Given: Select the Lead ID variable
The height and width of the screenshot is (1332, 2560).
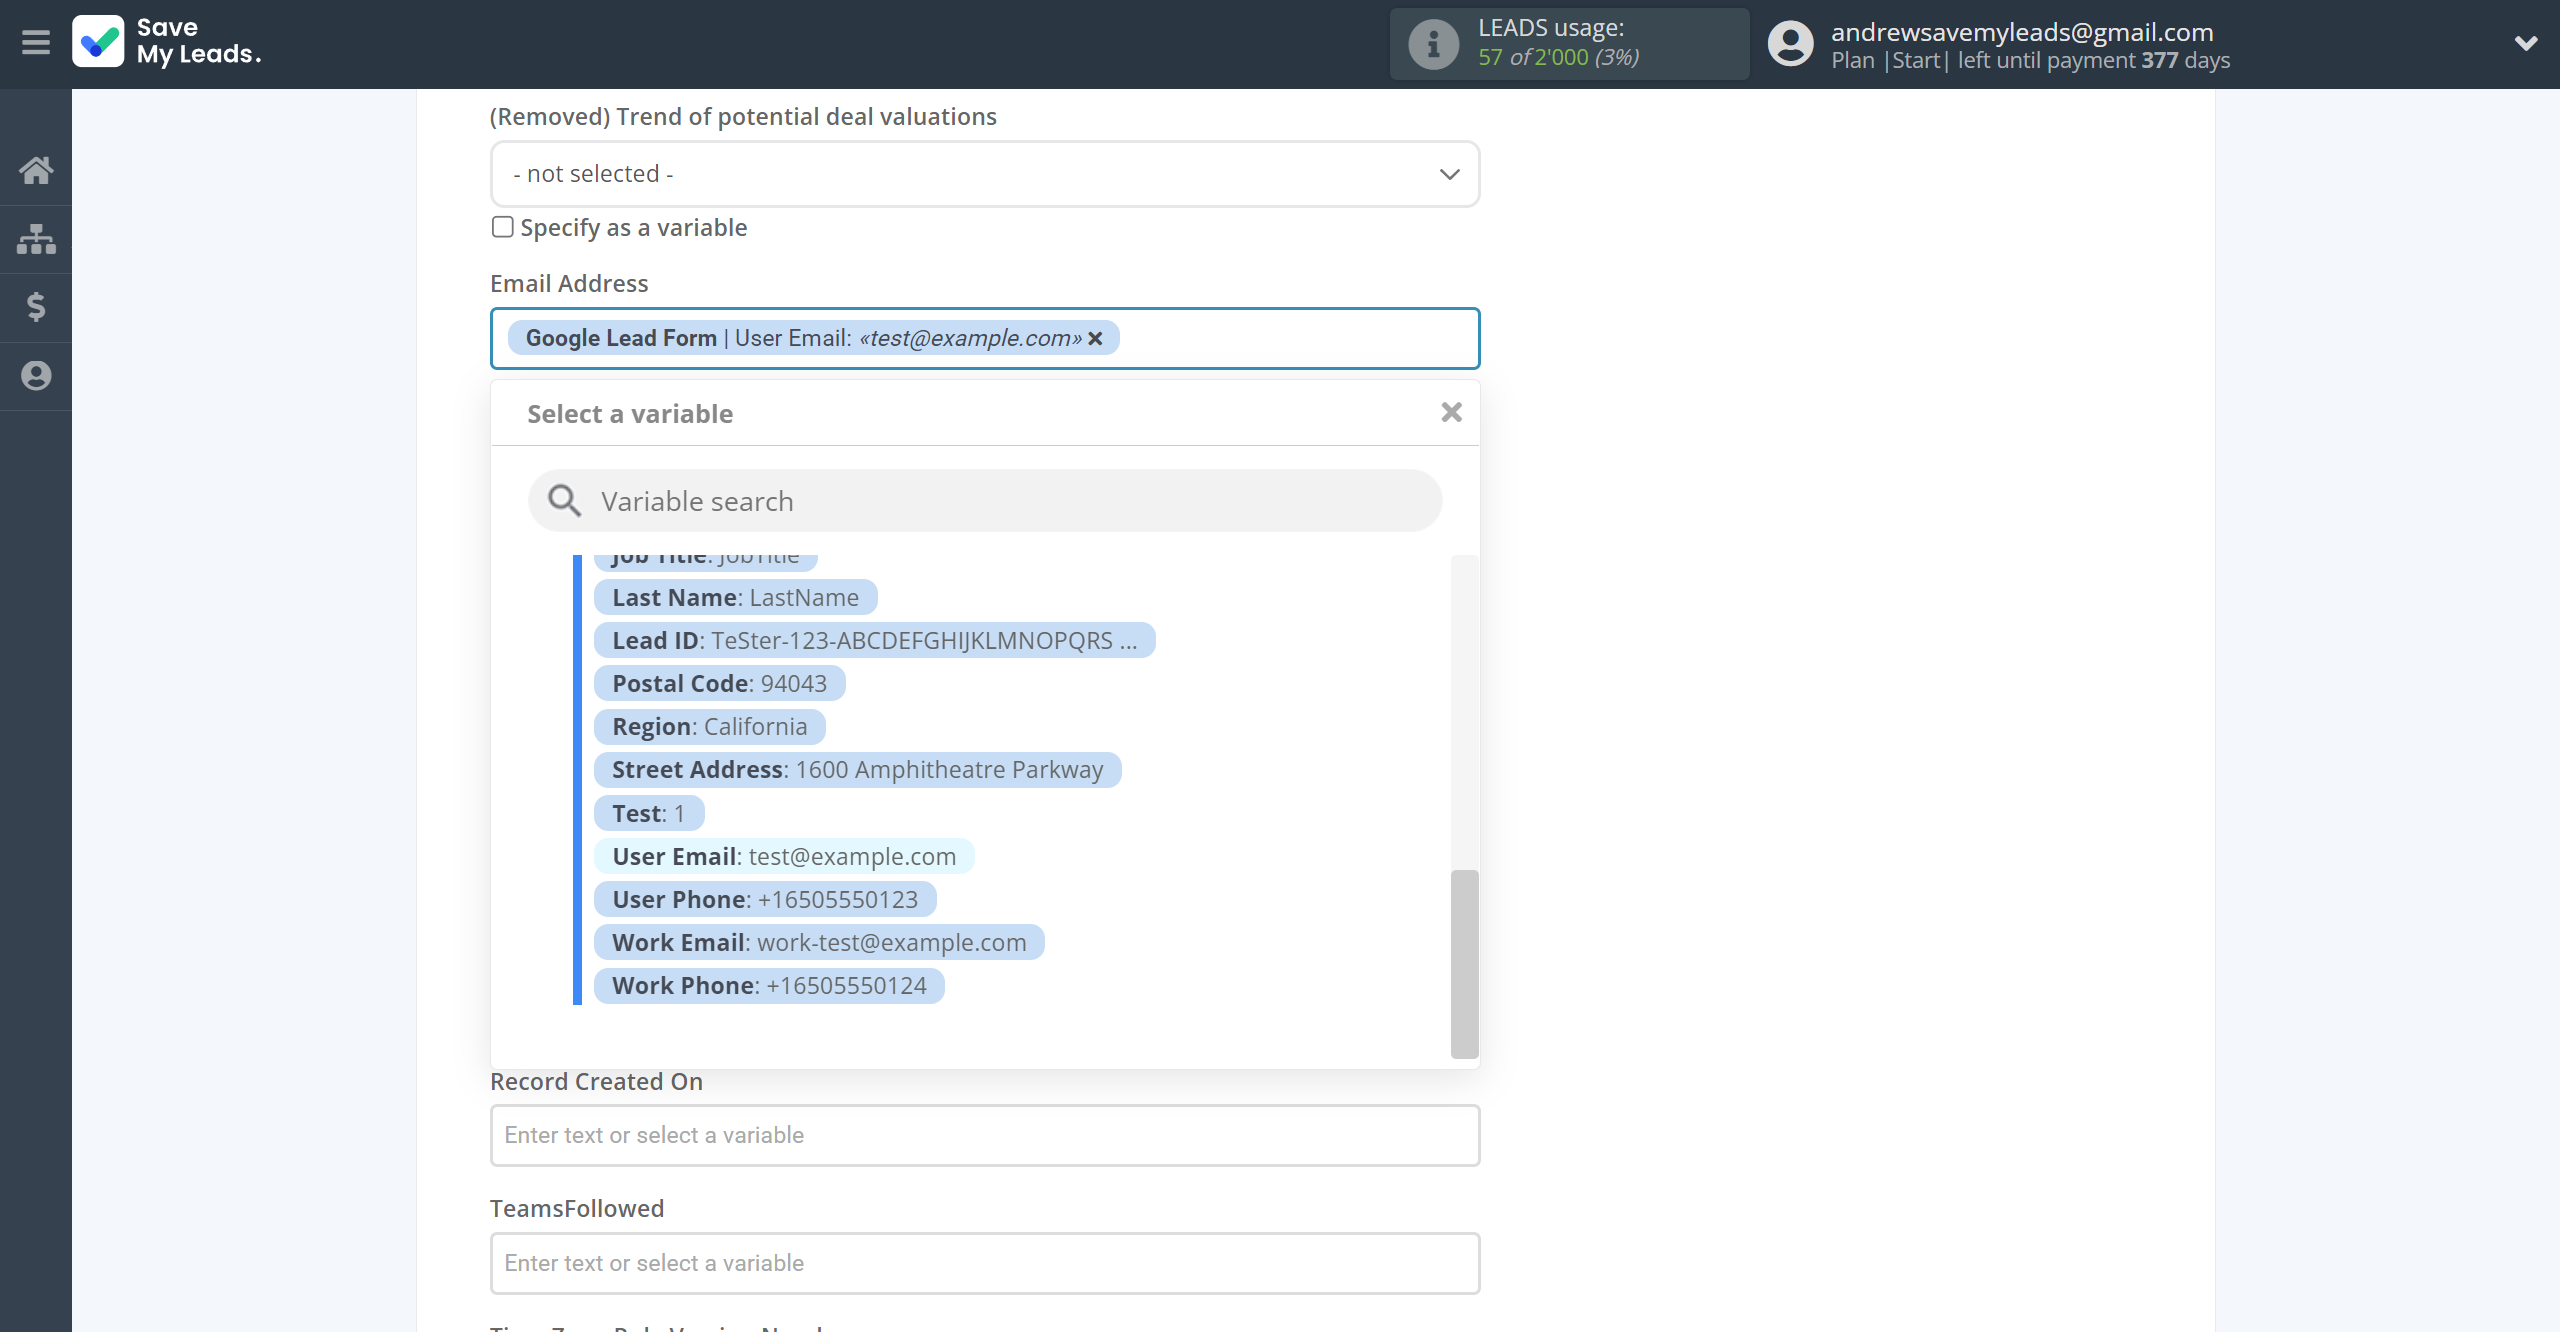Looking at the screenshot, I should click(875, 641).
